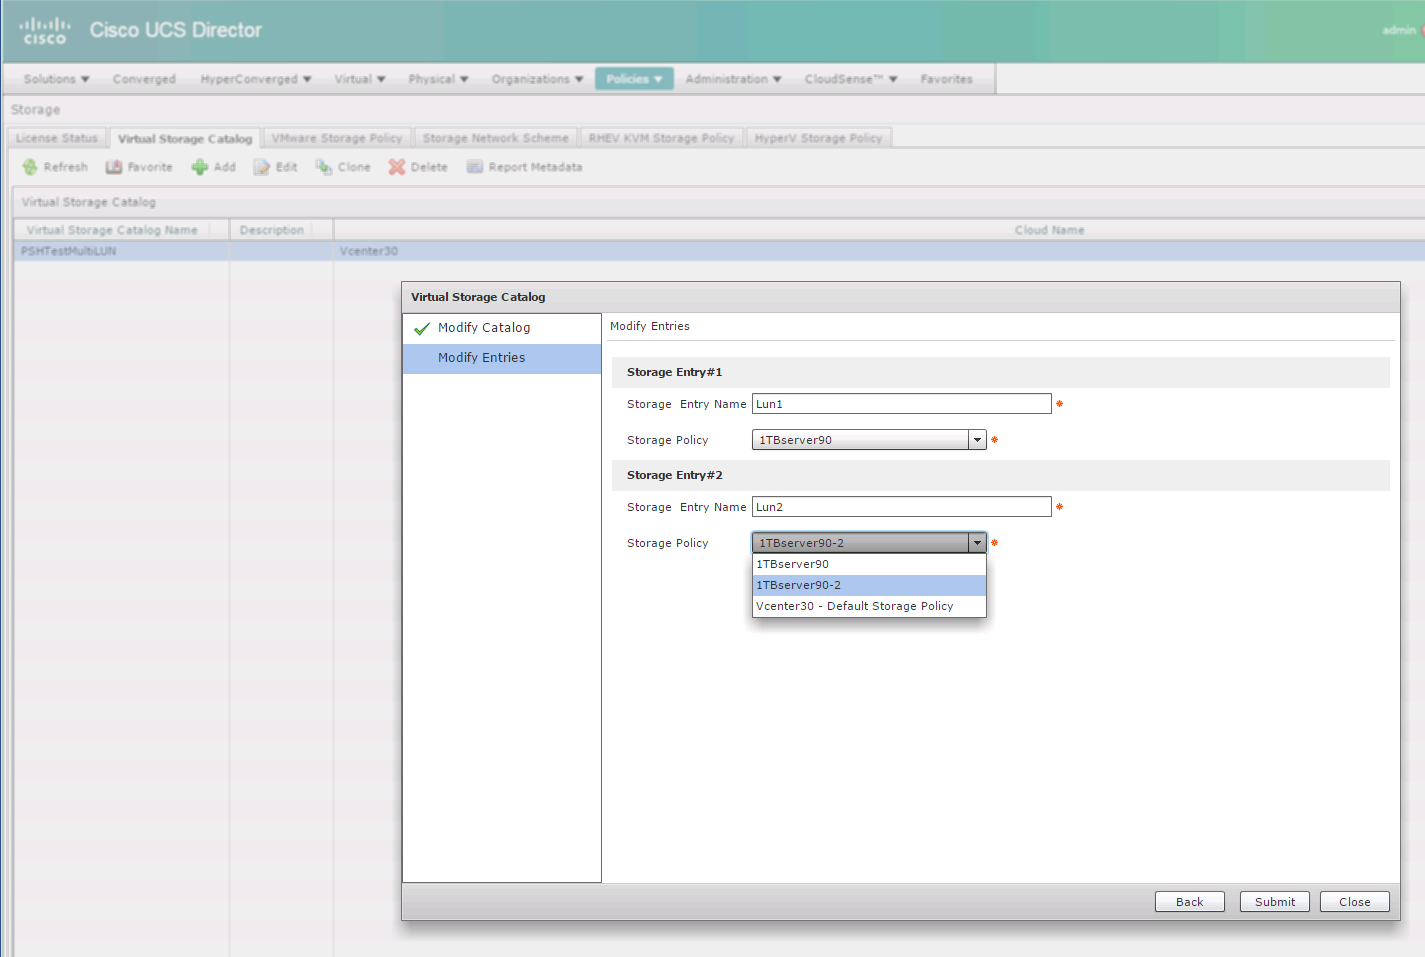The height and width of the screenshot is (957, 1425).
Task: Expand the Virtual menu
Action: click(x=360, y=79)
